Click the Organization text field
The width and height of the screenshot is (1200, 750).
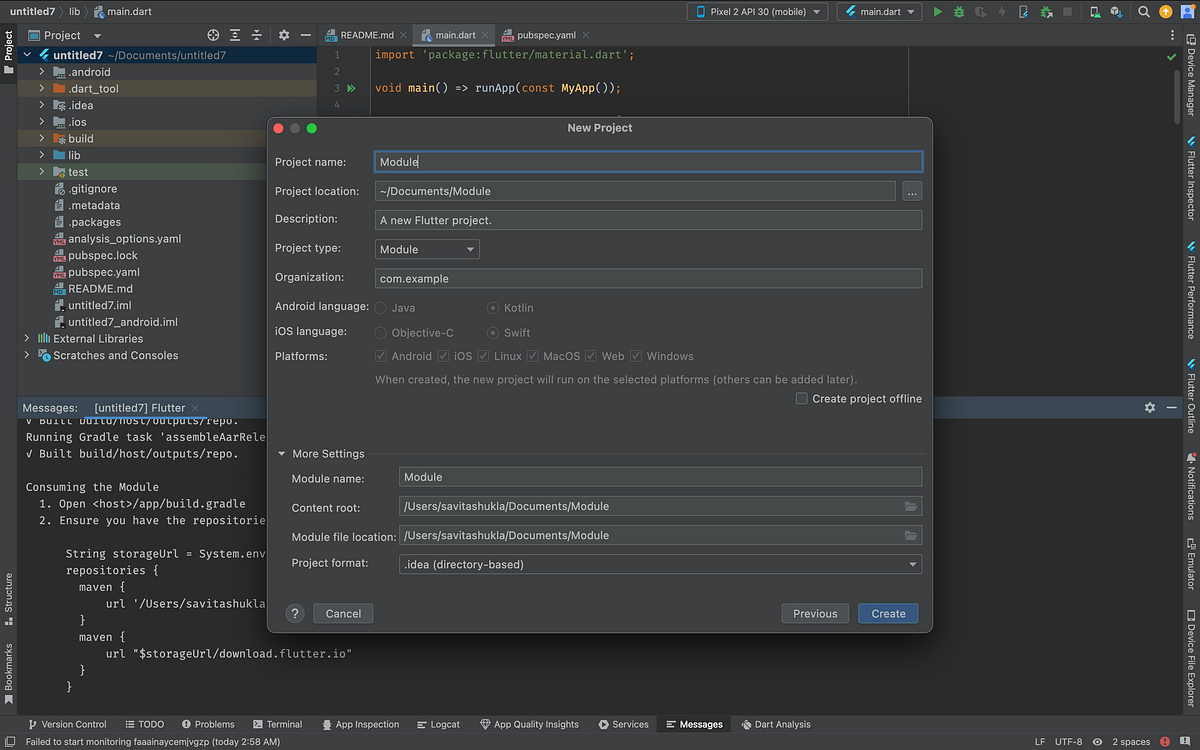(648, 279)
